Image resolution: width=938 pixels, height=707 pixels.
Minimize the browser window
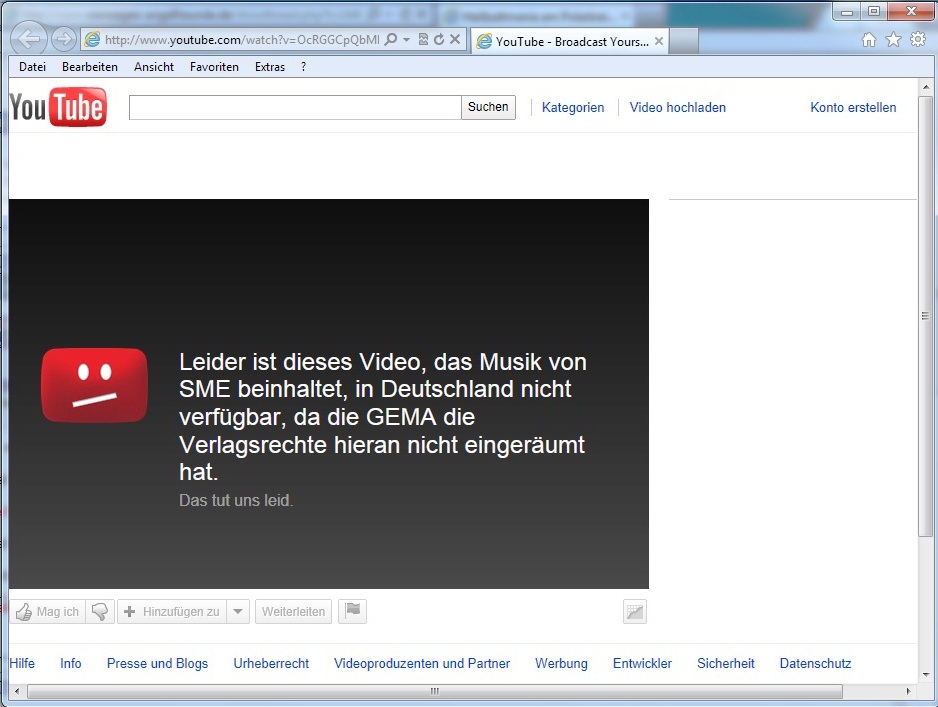click(846, 11)
